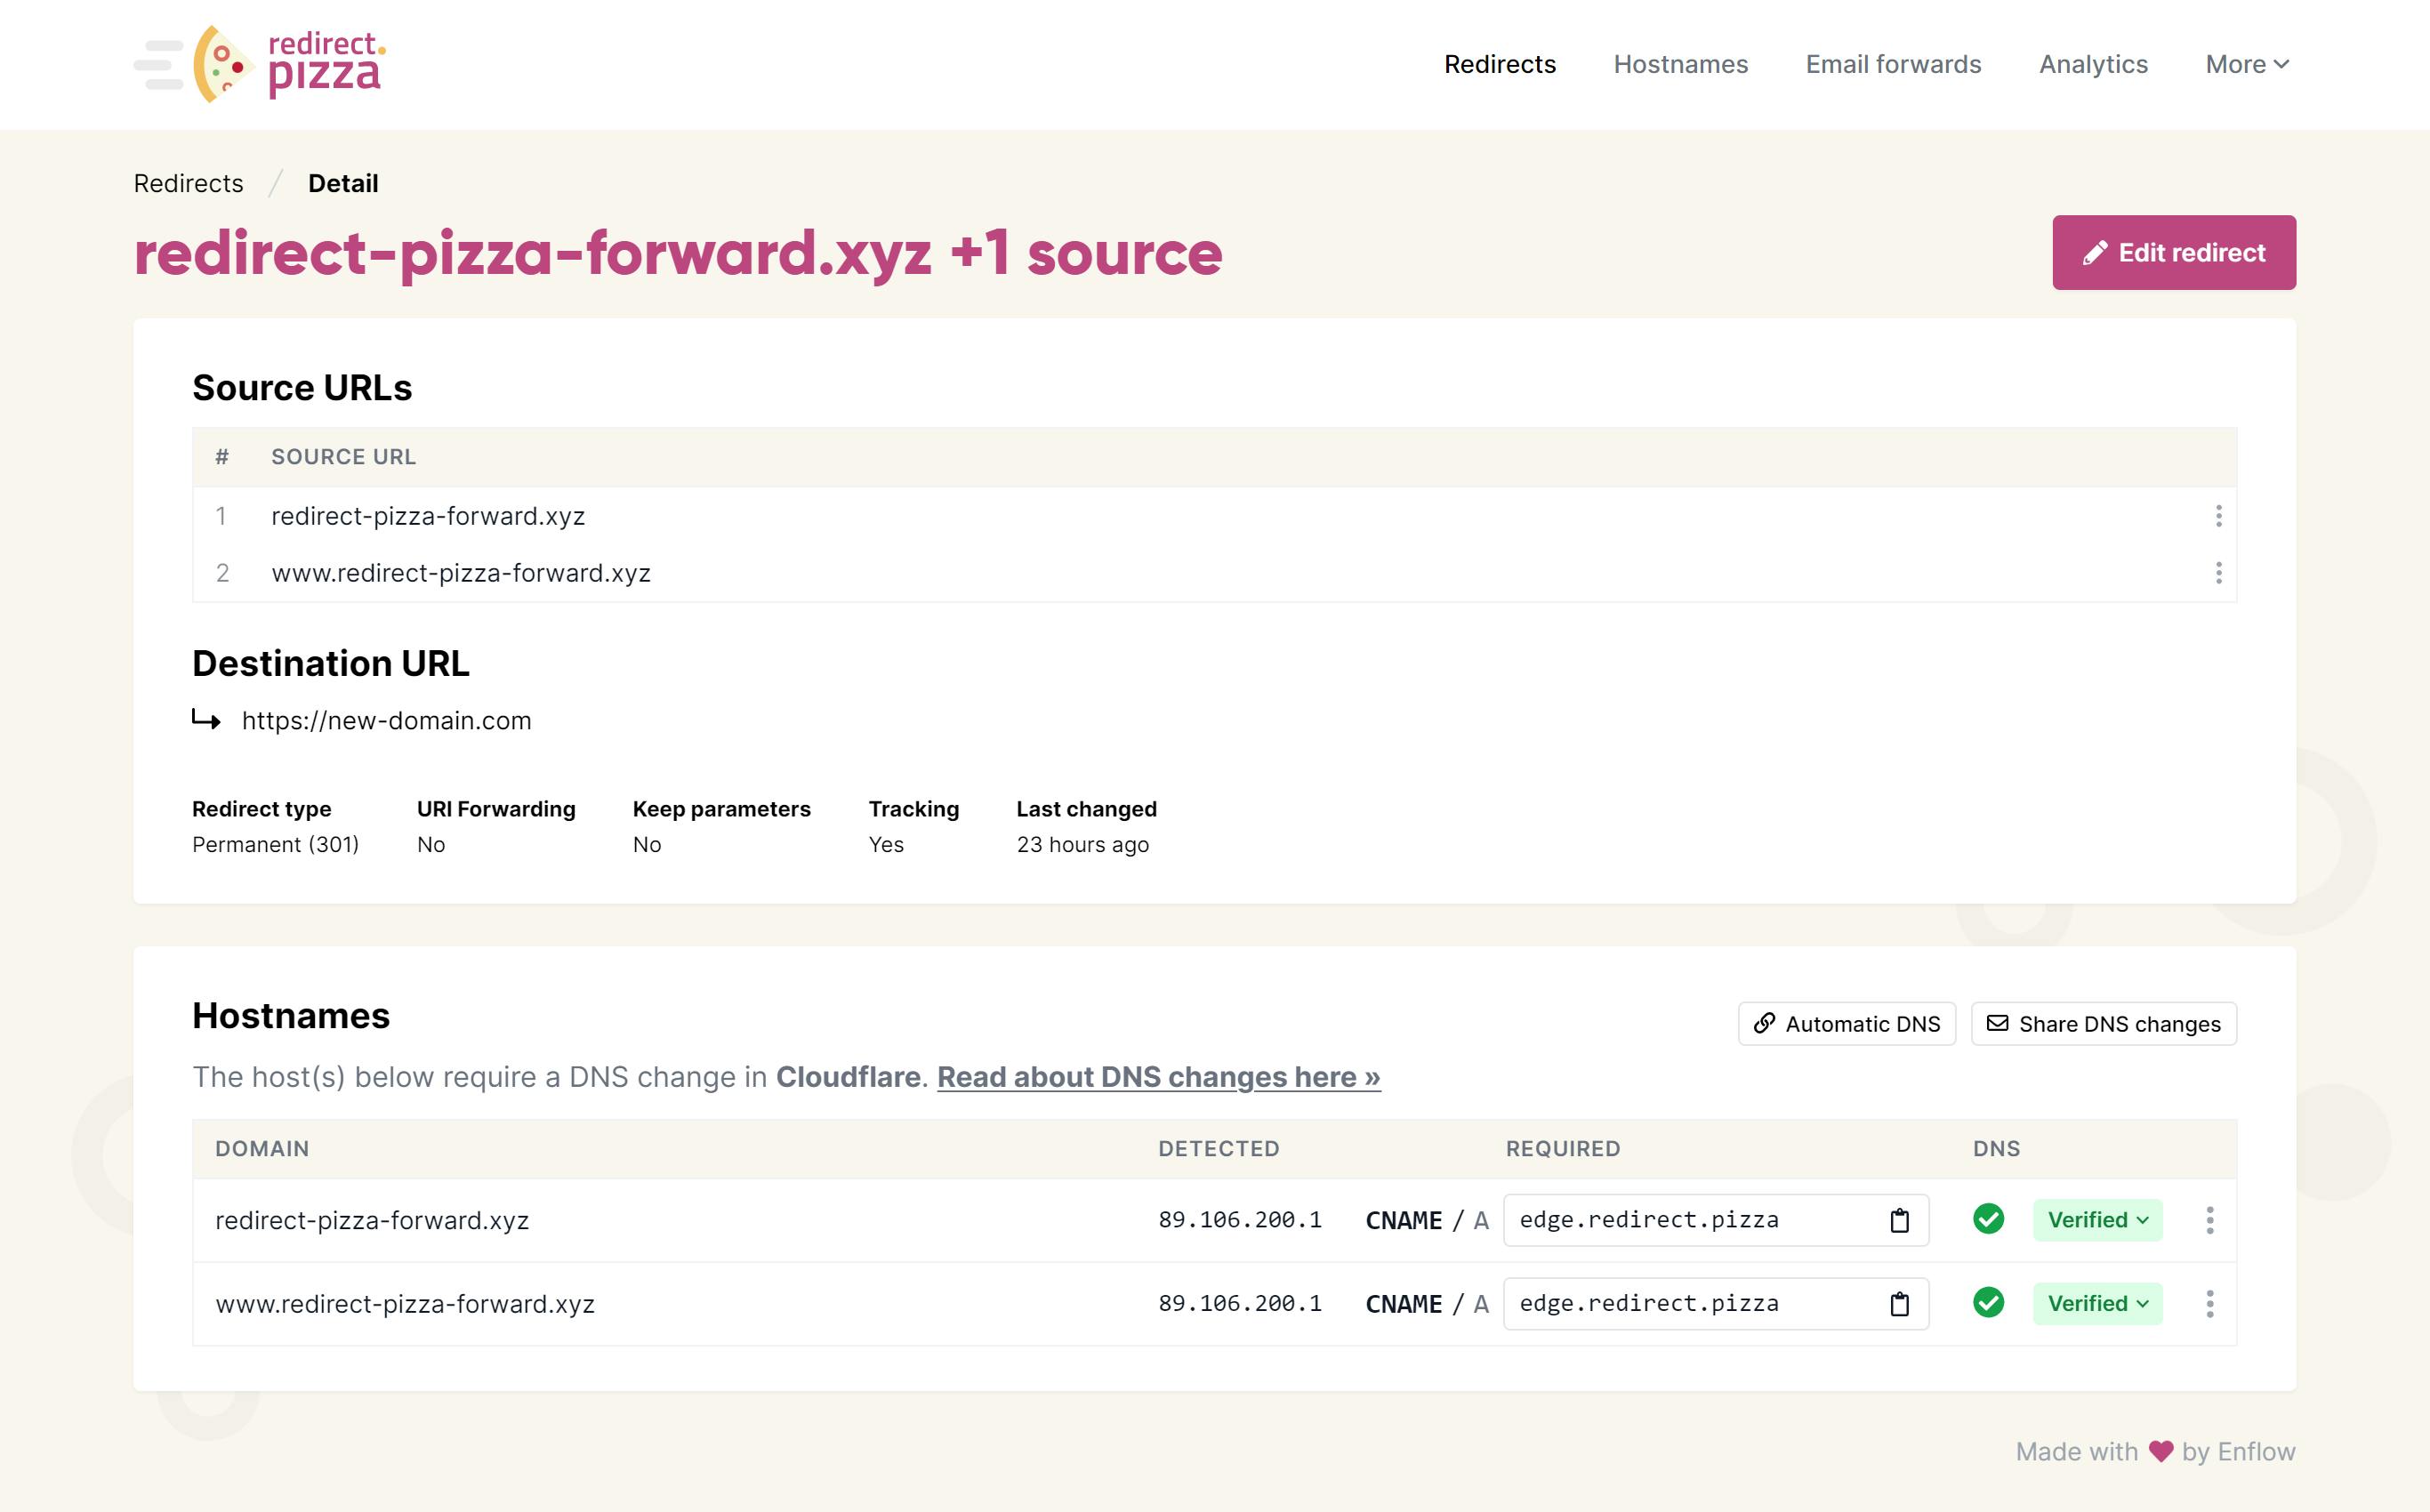Expand Verified dropdown for first hostname
The height and width of the screenshot is (1512, 2430).
[x=2097, y=1220]
